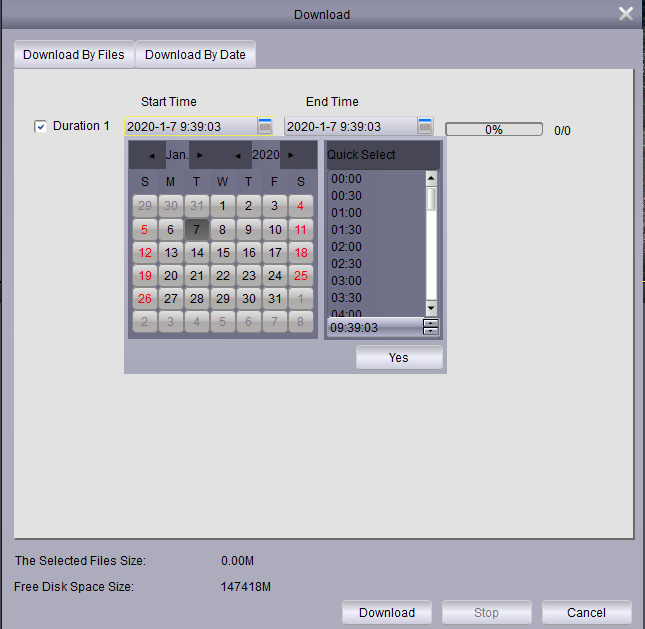The image size is (645, 629).
Task: Select December 29 greyed day
Action: [145, 206]
